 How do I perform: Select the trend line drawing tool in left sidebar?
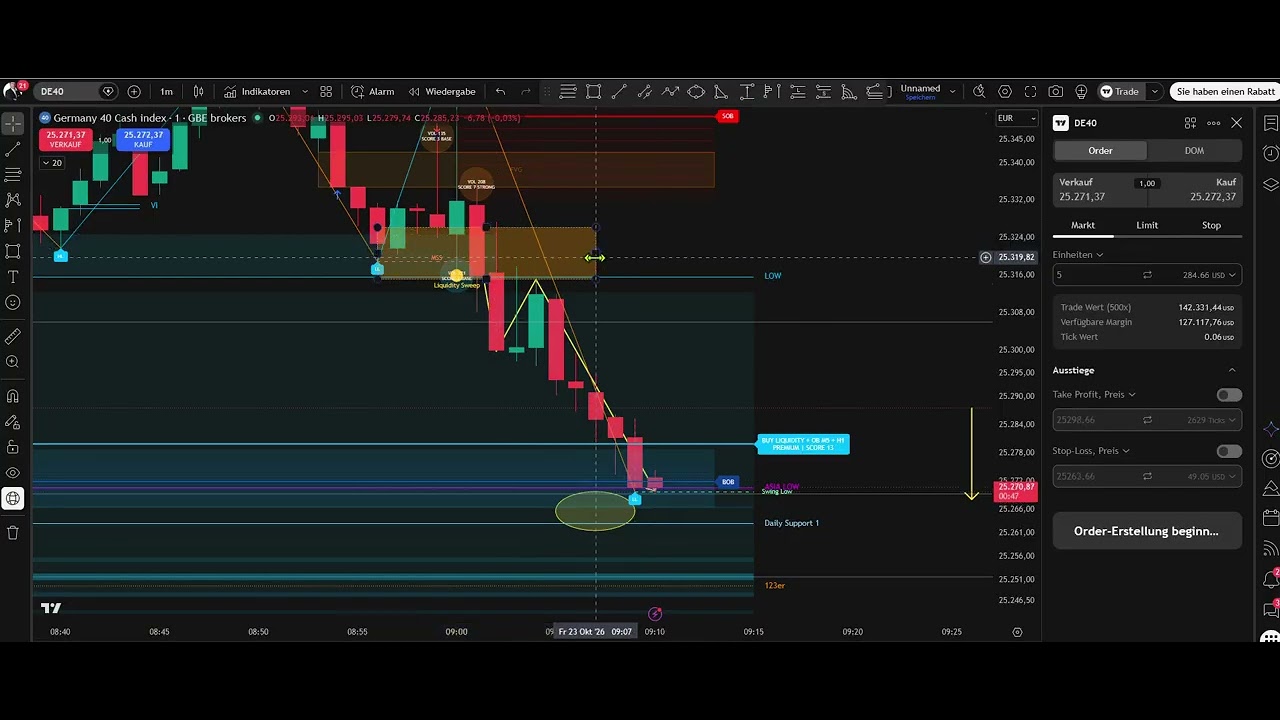(13, 150)
